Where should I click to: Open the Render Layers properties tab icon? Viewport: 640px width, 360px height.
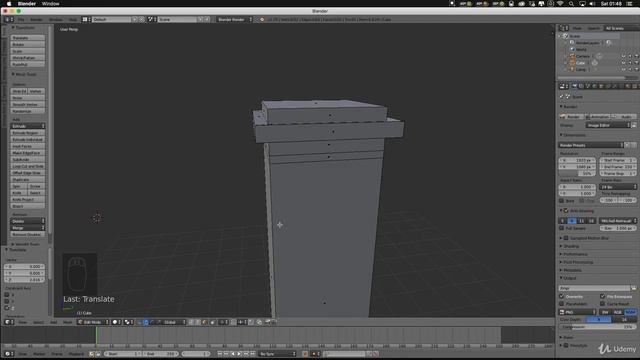click(581, 86)
